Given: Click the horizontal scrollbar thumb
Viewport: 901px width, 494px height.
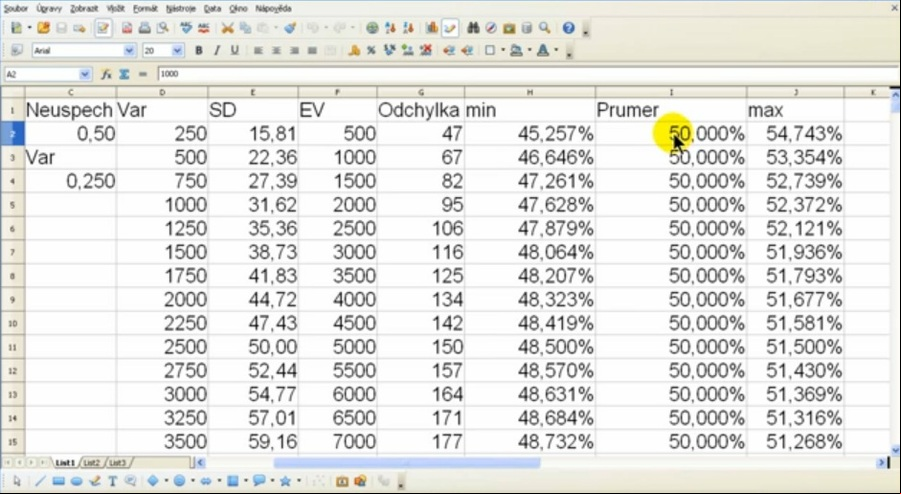Looking at the screenshot, I should pos(407,462).
